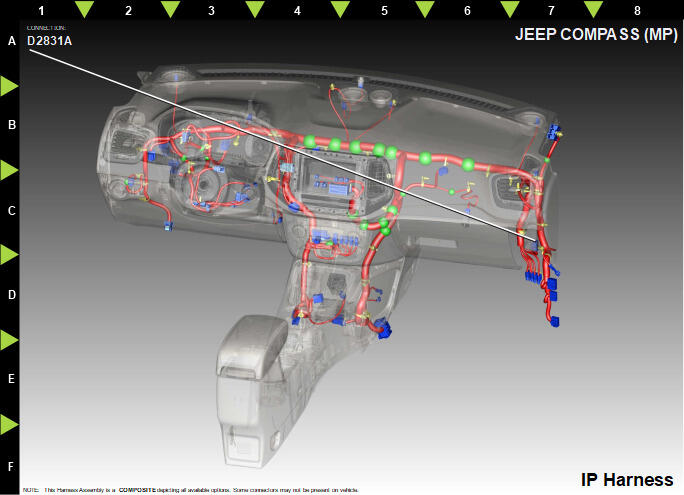
Task: Select the green marker between columns 7 and 8
Action: (x=594, y=10)
